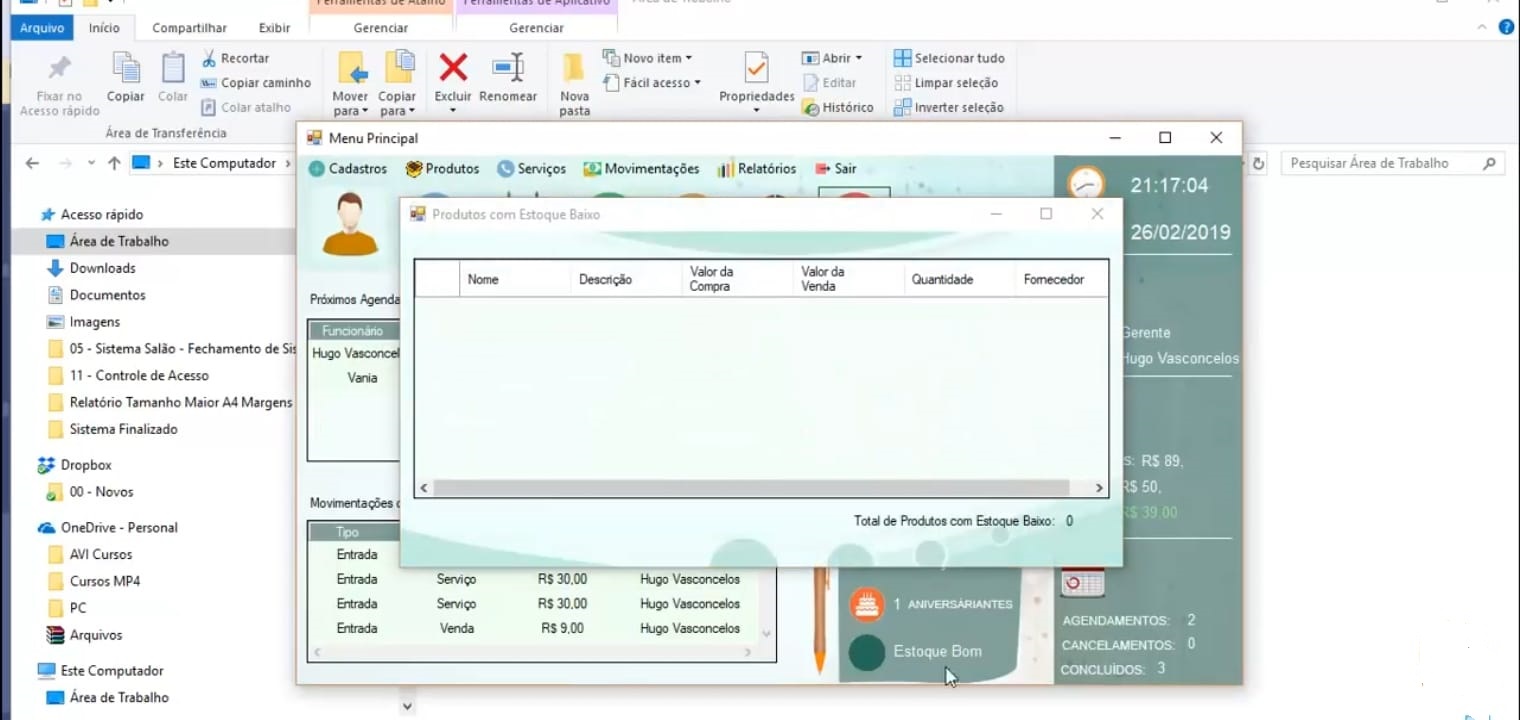Refresh the Explorer address bar
Image resolution: width=1520 pixels, height=720 pixels.
(x=1259, y=163)
